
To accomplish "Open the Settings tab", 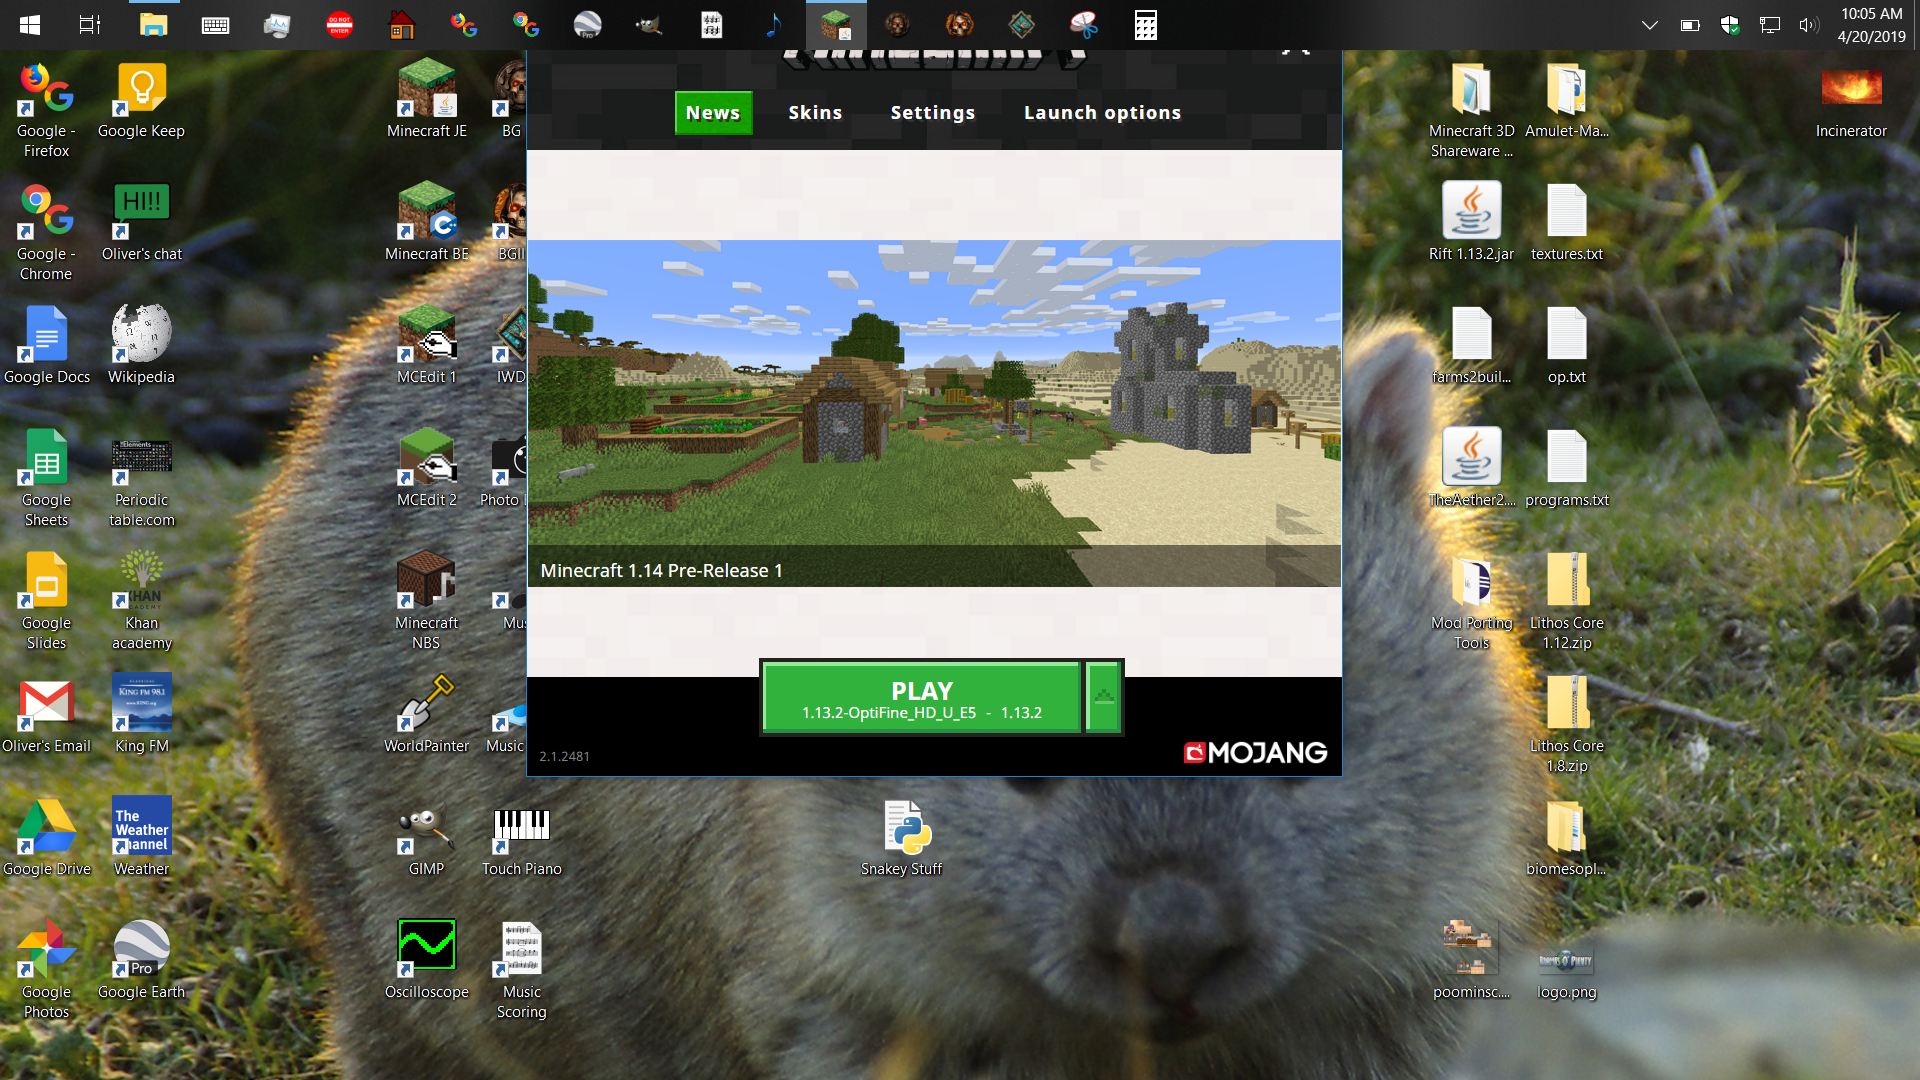I will 932,113.
